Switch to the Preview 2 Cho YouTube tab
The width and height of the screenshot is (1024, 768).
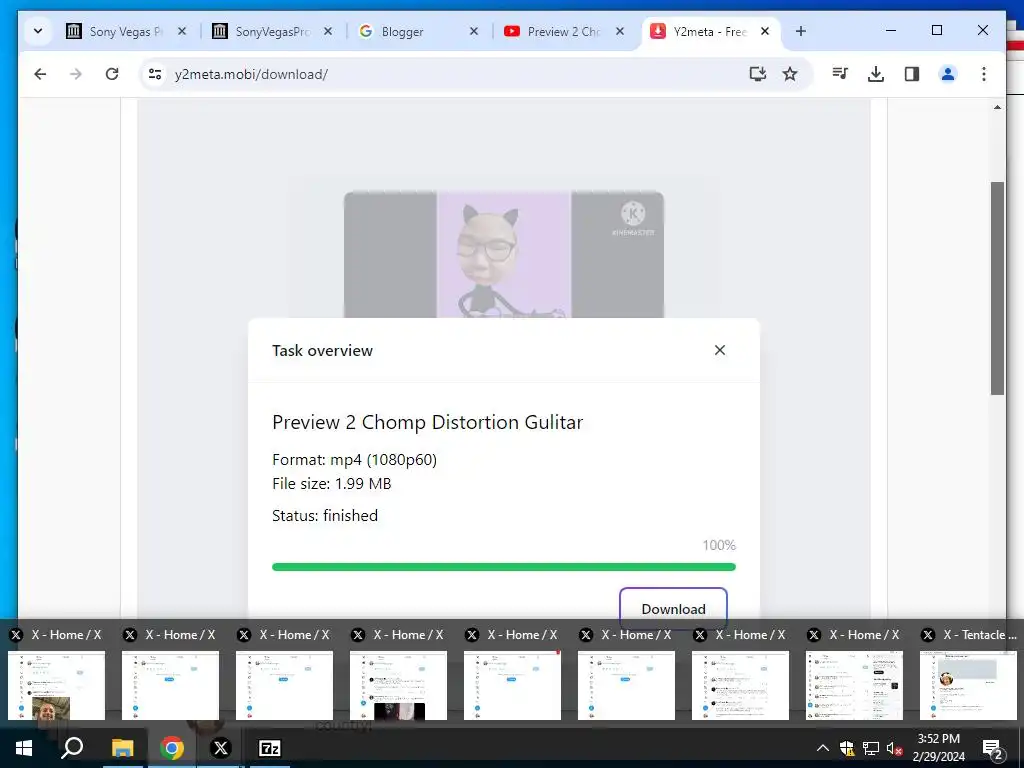[565, 31]
